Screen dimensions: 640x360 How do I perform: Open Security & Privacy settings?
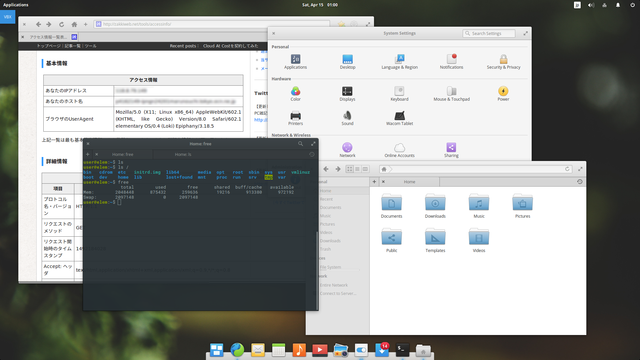[503, 62]
